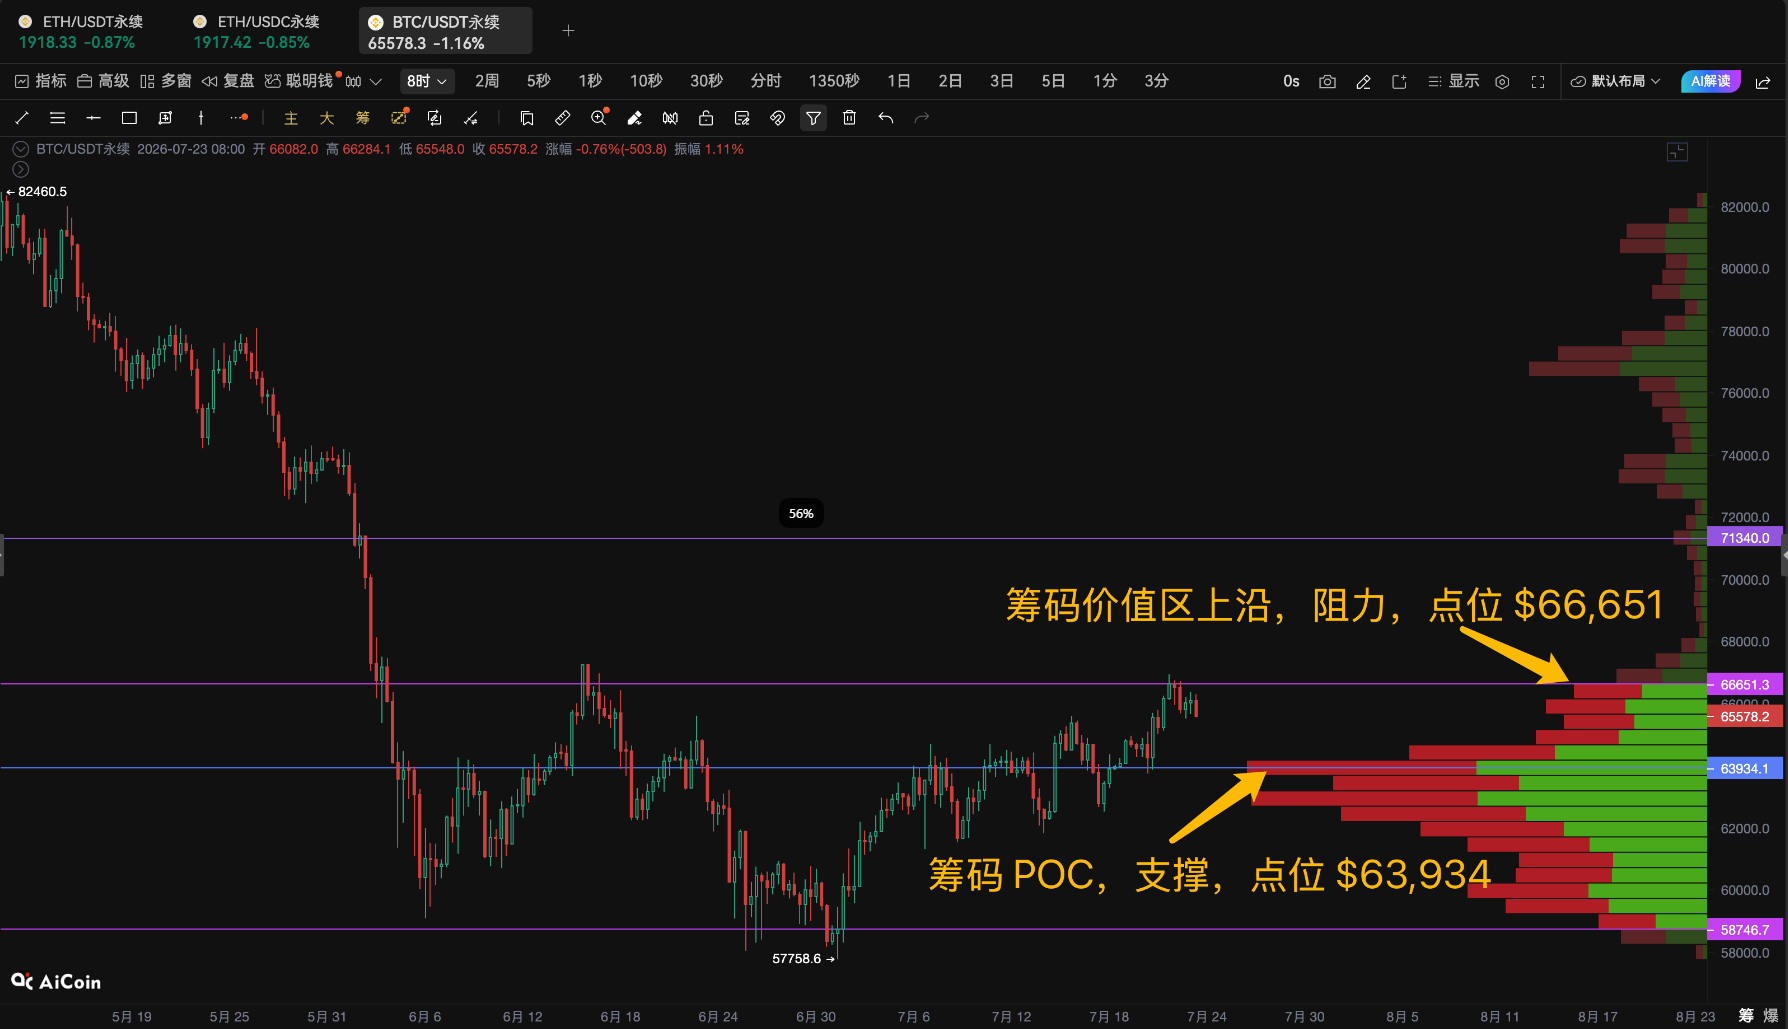Expand the indicator list arrow below legend
Viewport: 1788px width, 1029px height.
[x=20, y=170]
